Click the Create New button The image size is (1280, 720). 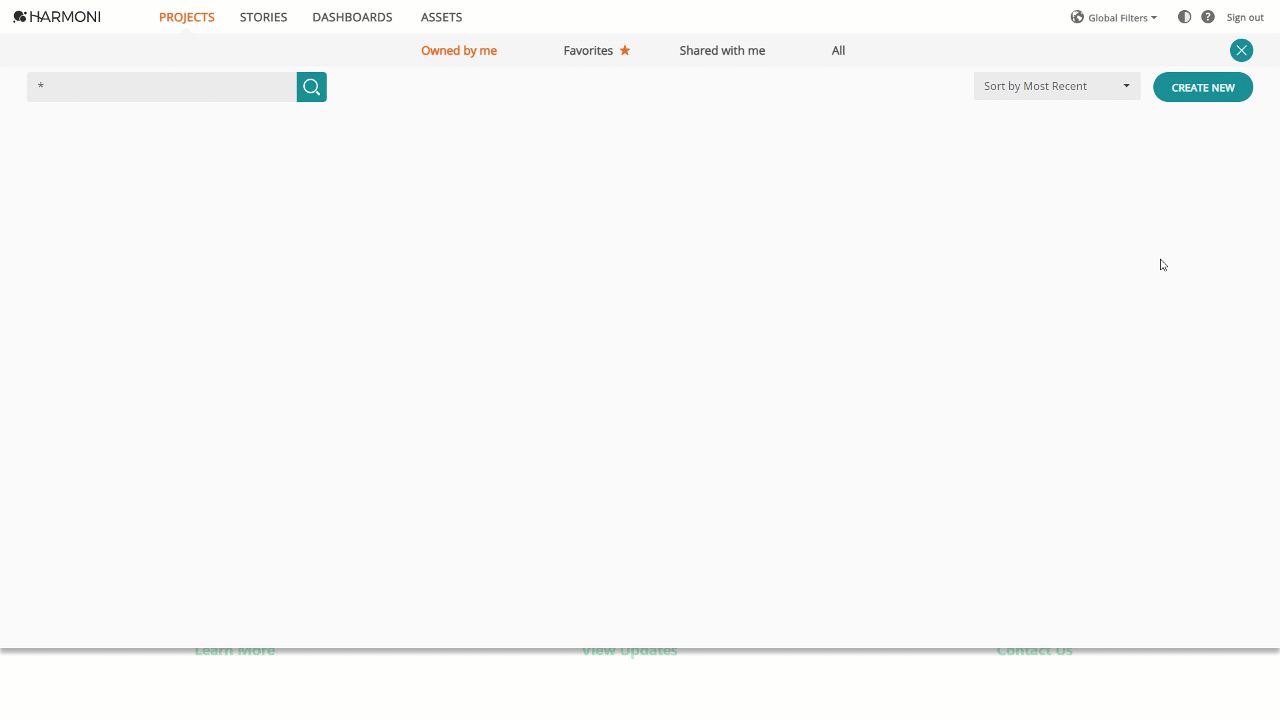1202,87
